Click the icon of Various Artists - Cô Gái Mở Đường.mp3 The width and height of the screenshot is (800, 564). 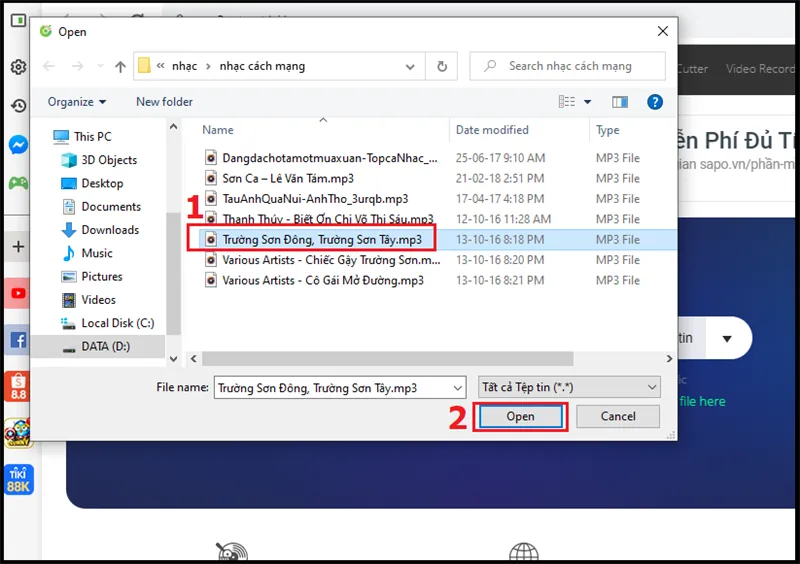(x=211, y=280)
